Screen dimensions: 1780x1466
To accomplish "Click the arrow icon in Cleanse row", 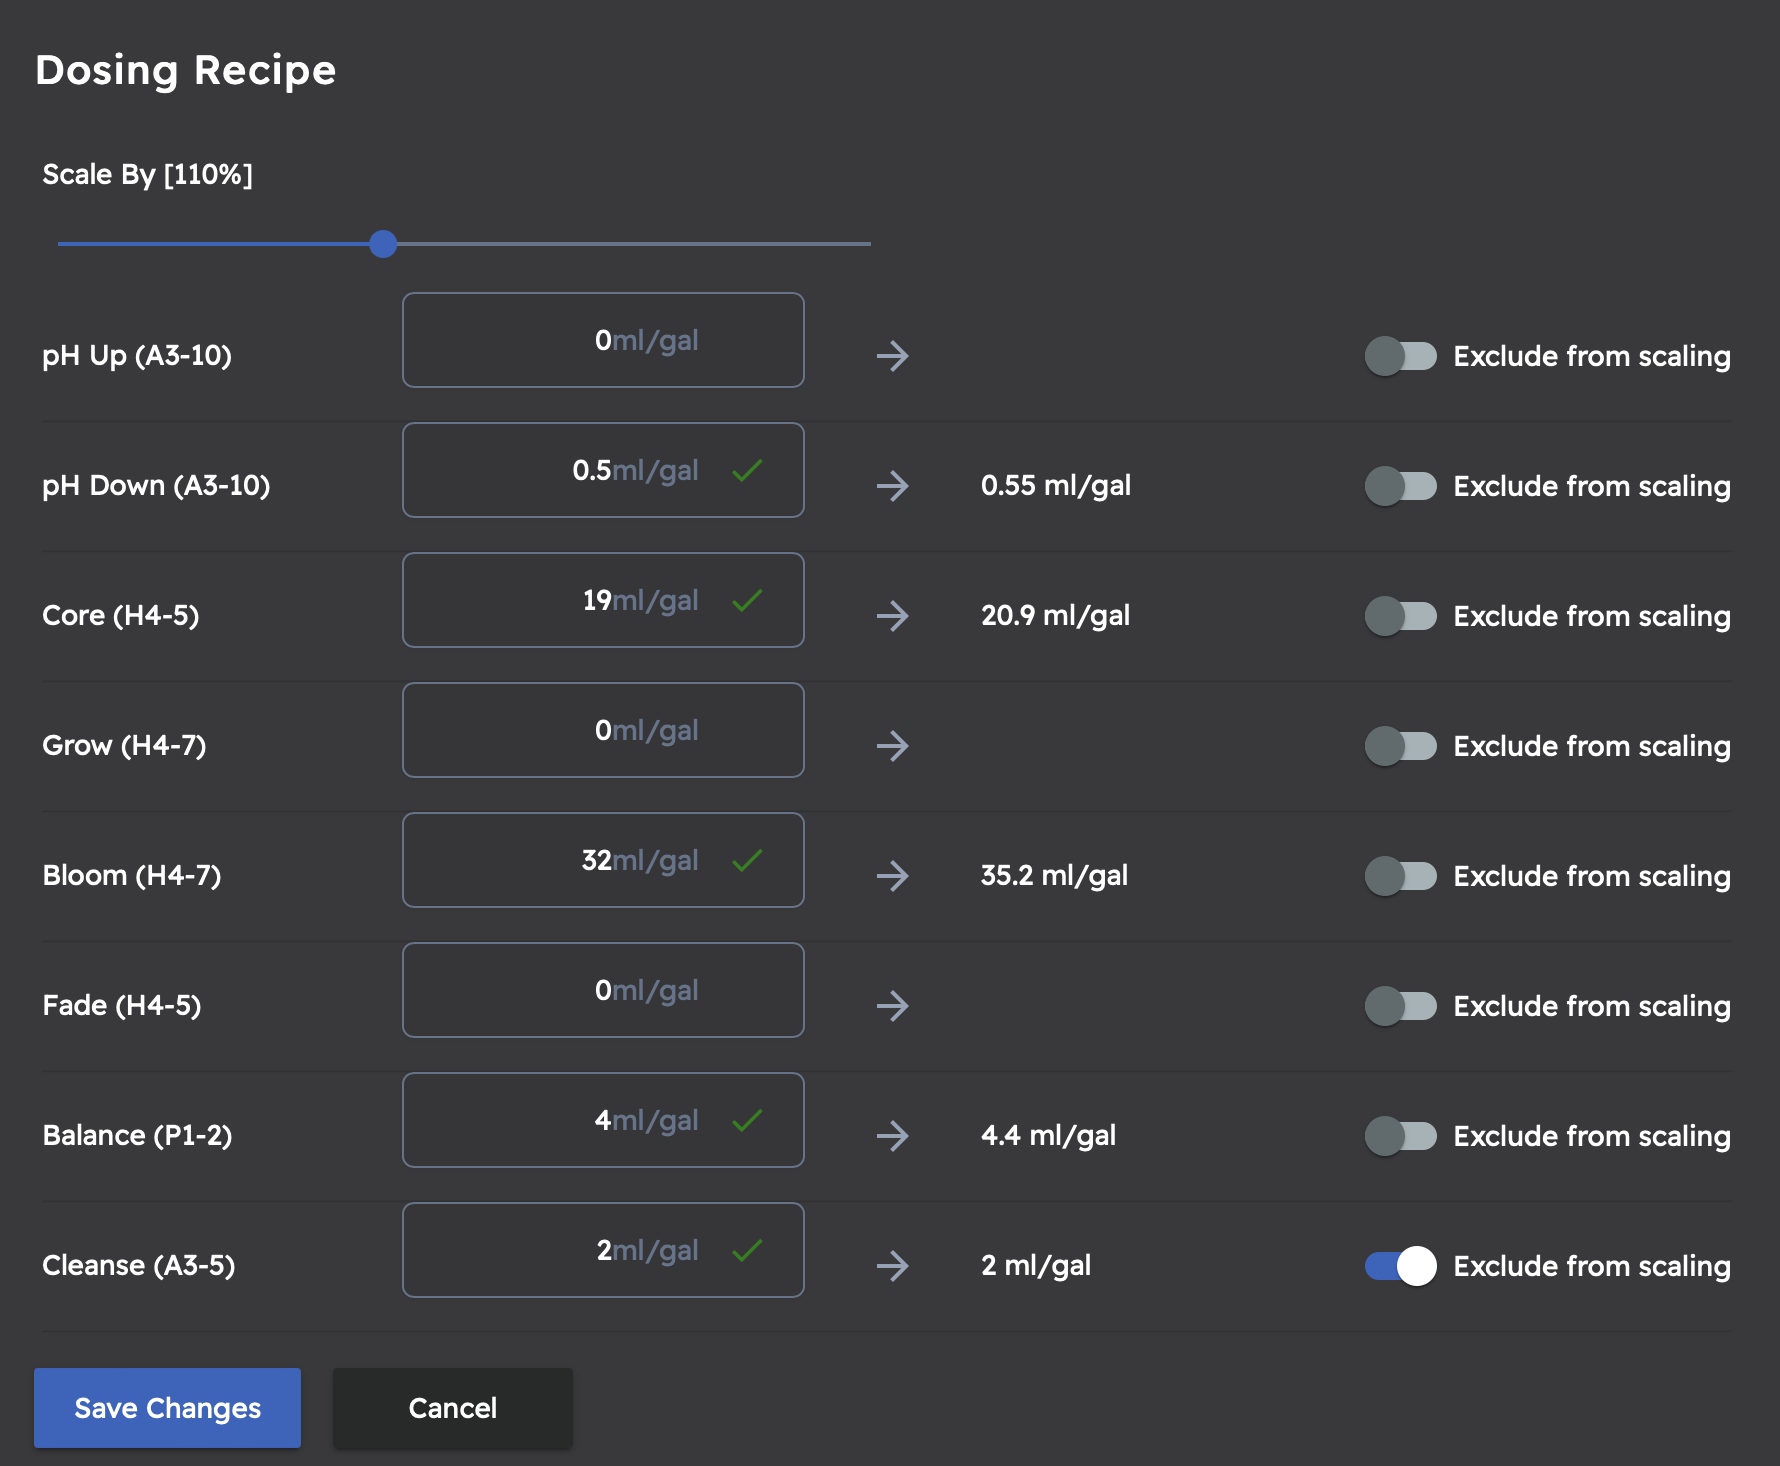I will 892,1266.
